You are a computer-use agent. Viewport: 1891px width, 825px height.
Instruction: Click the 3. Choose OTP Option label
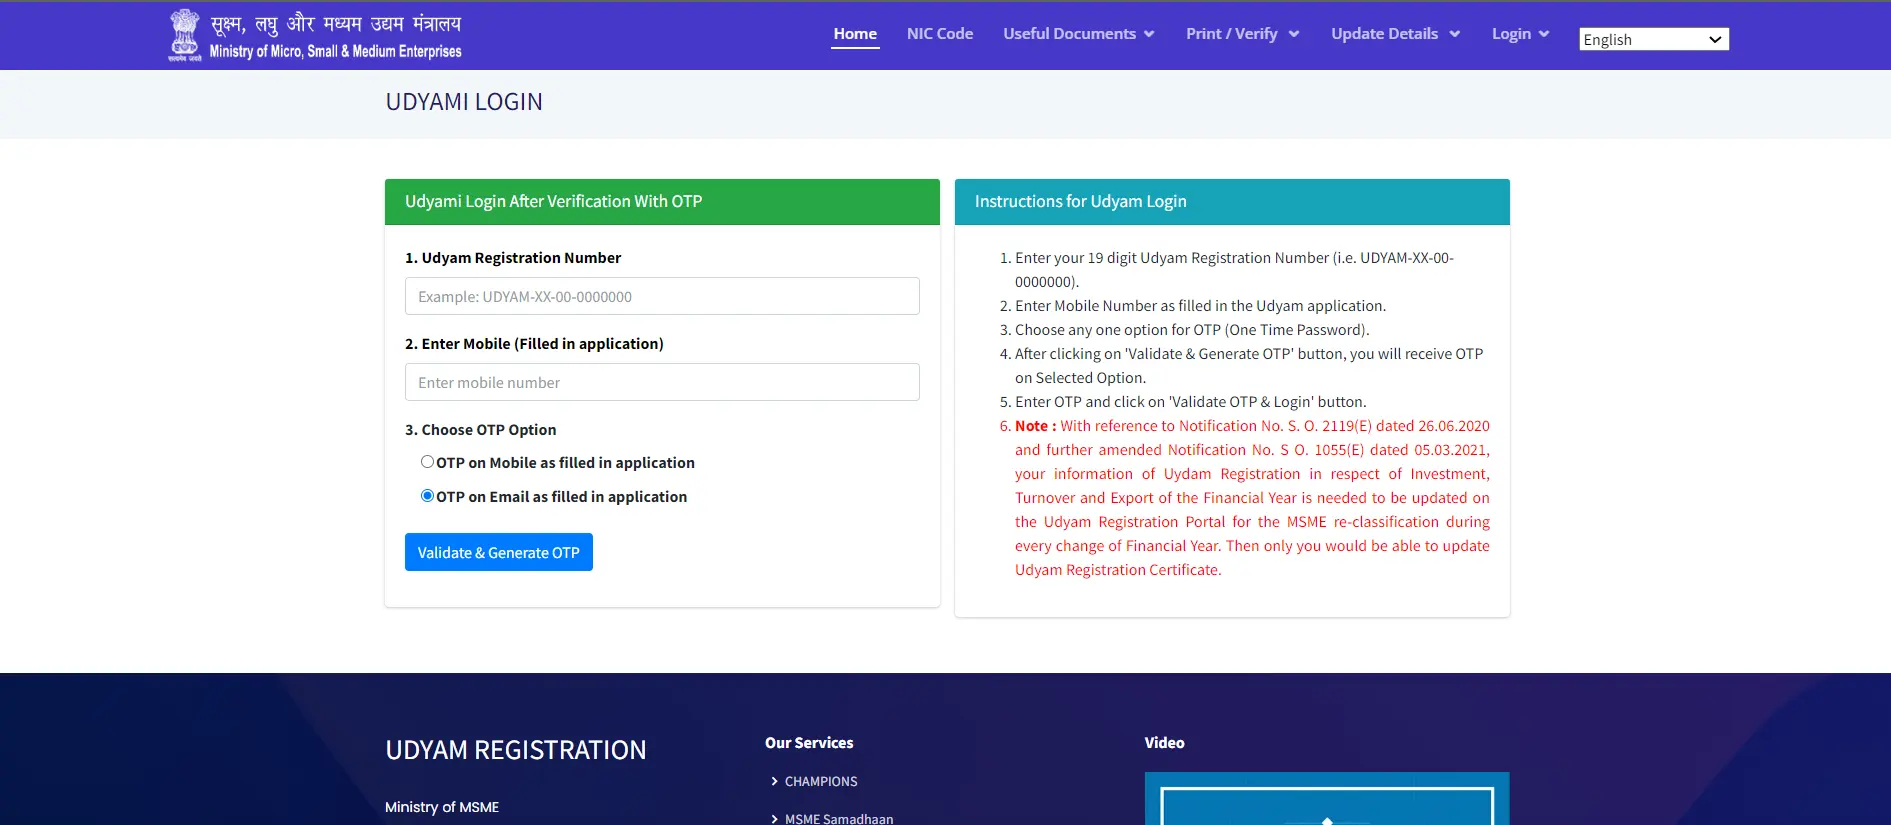tap(480, 430)
